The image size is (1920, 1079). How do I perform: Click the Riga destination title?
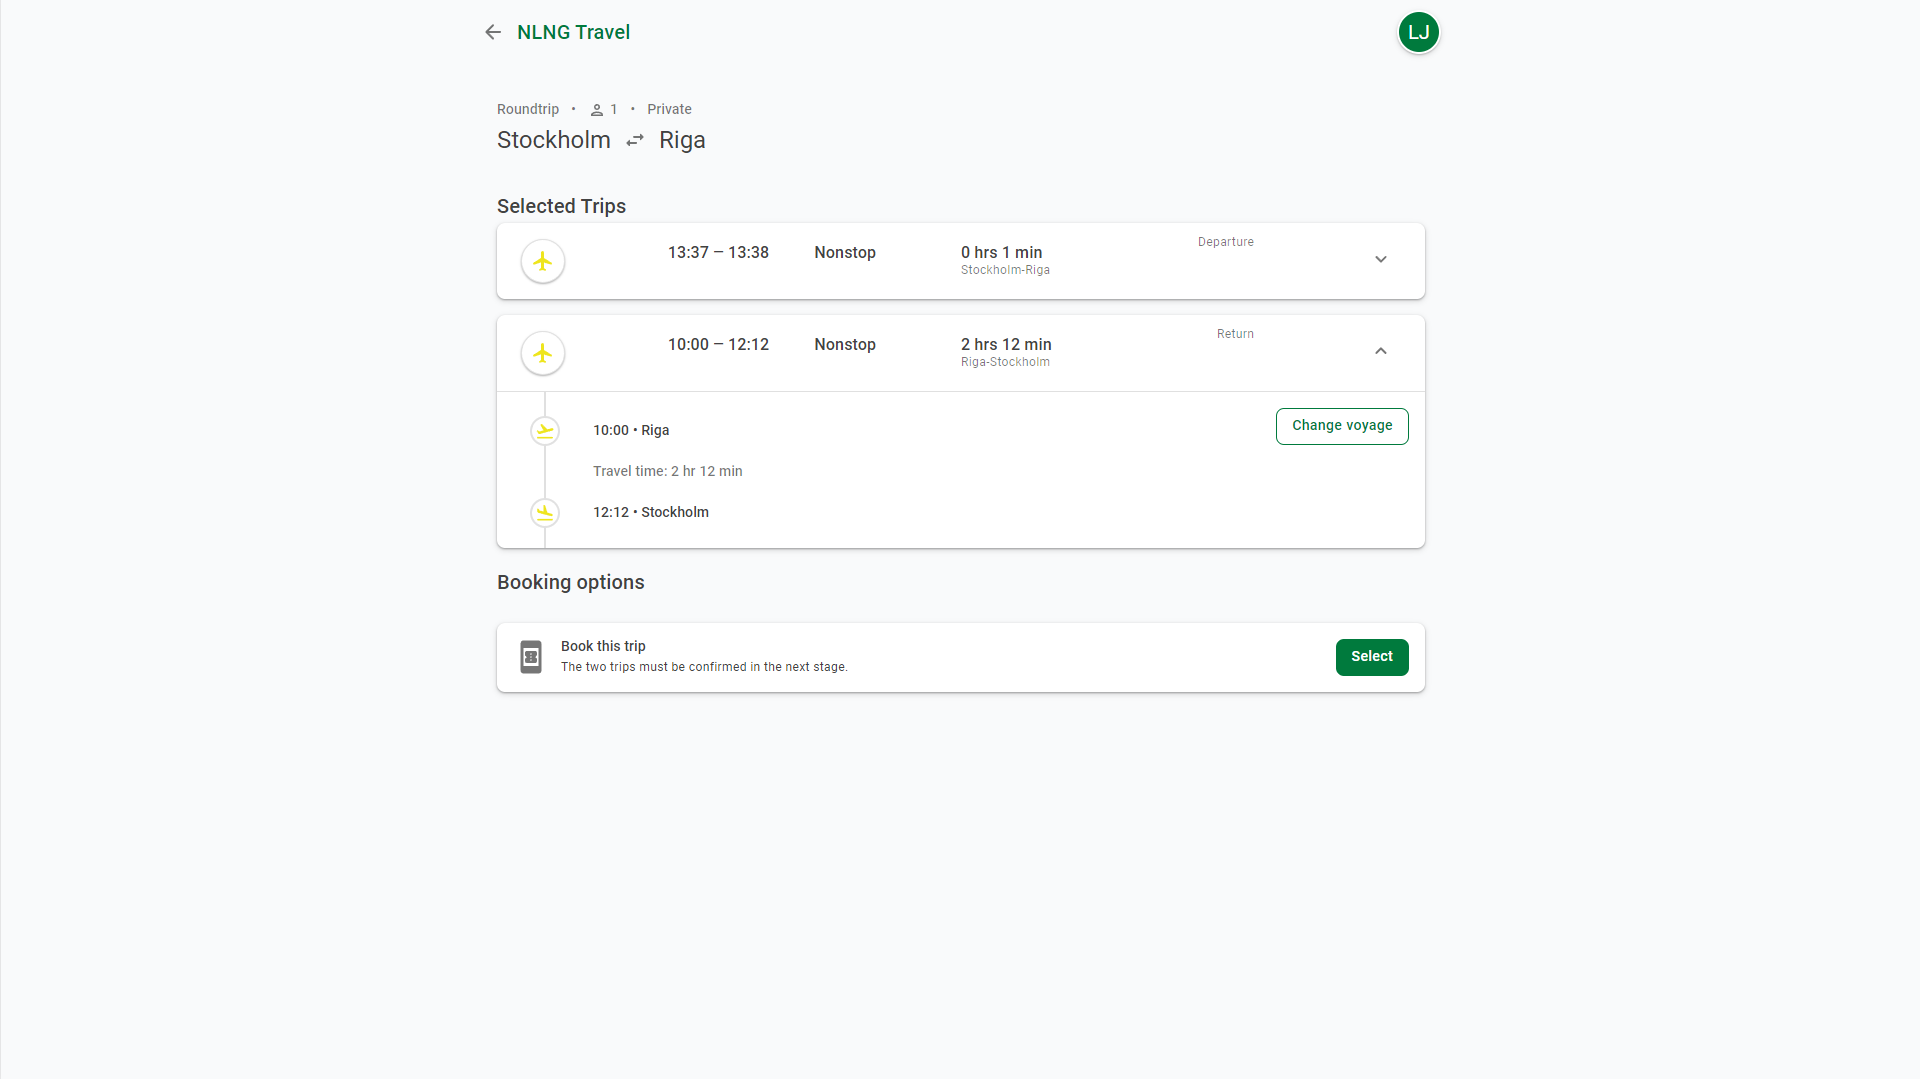coord(682,140)
